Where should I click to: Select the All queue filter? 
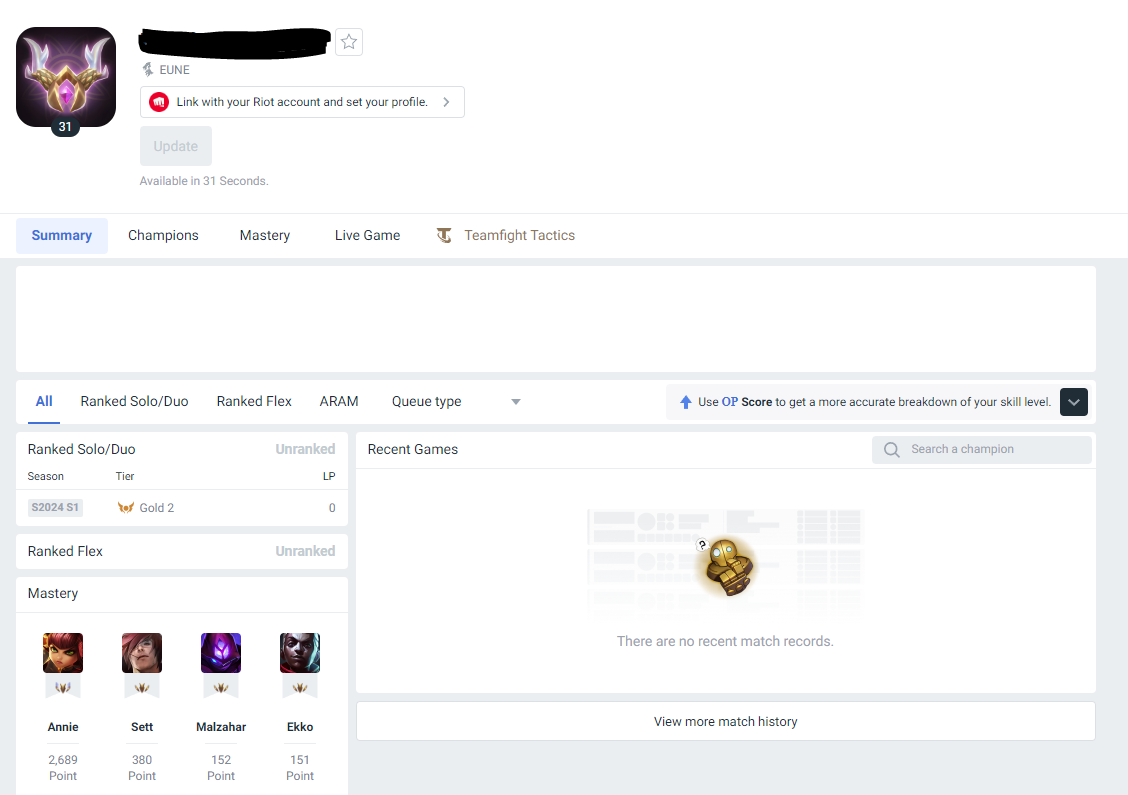(44, 401)
